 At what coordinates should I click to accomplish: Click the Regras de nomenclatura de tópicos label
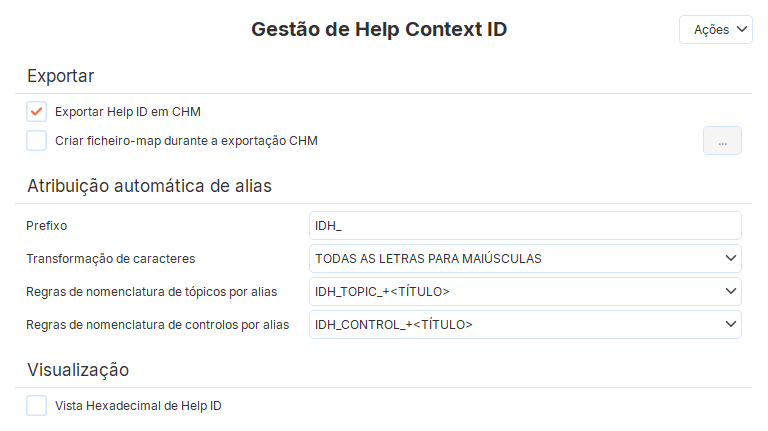click(x=151, y=292)
